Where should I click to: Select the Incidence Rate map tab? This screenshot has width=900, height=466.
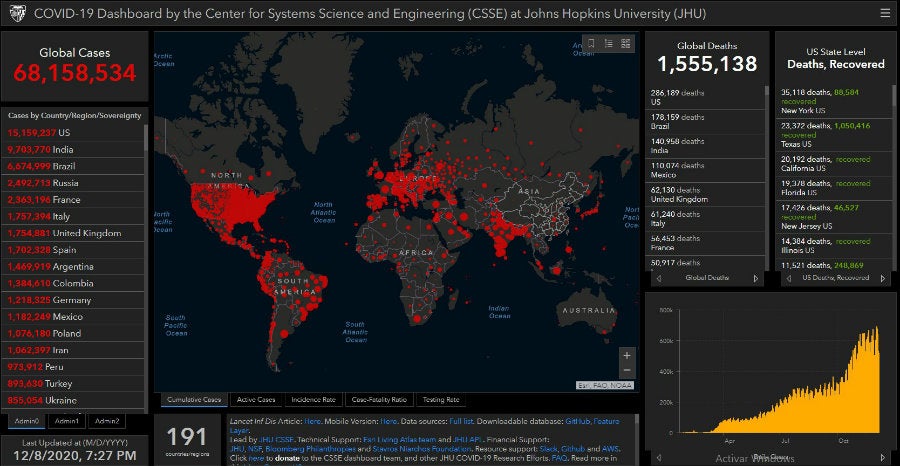314,400
